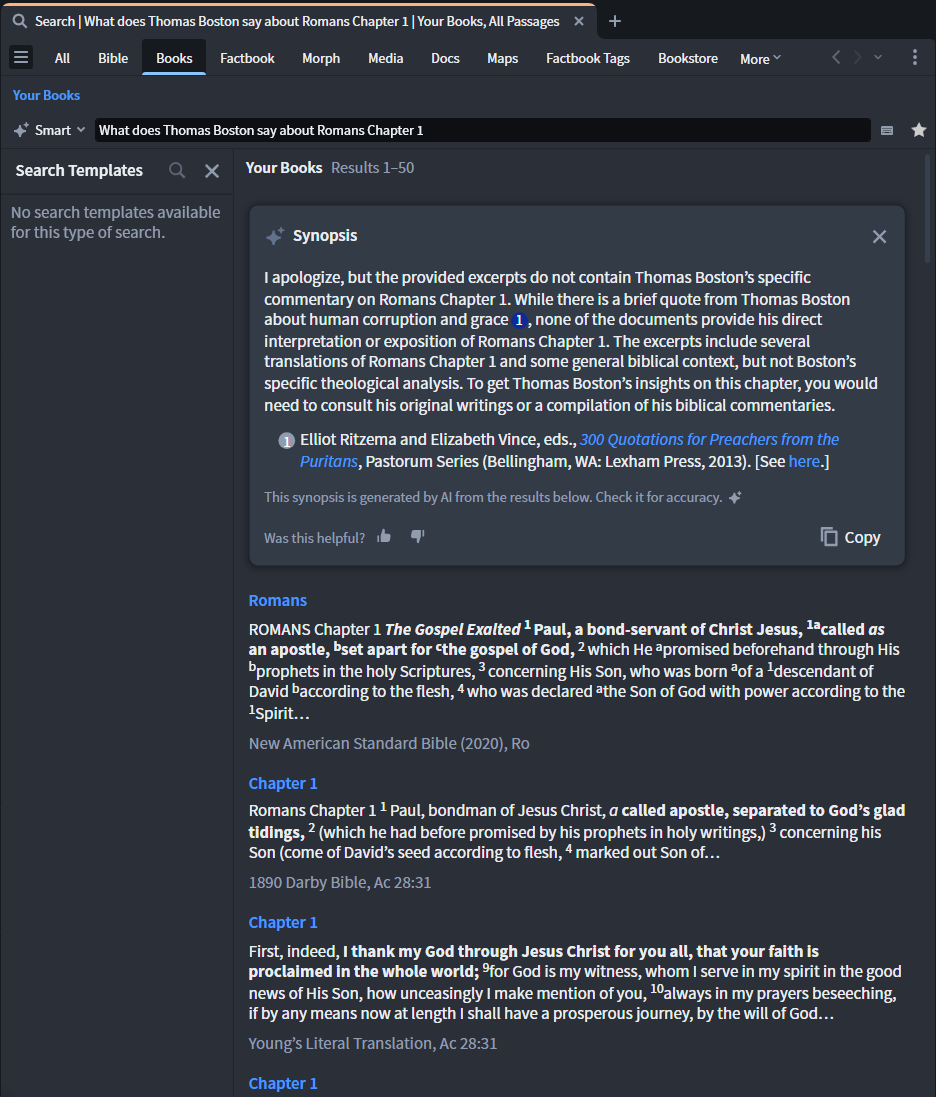Open the on-screen keyboard icon

tap(887, 130)
